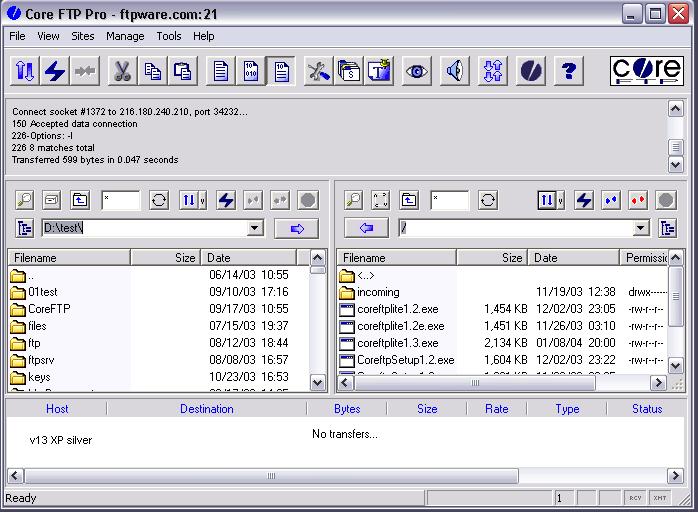
Task: Select the CoreFTP local folder
Action: tap(40, 309)
